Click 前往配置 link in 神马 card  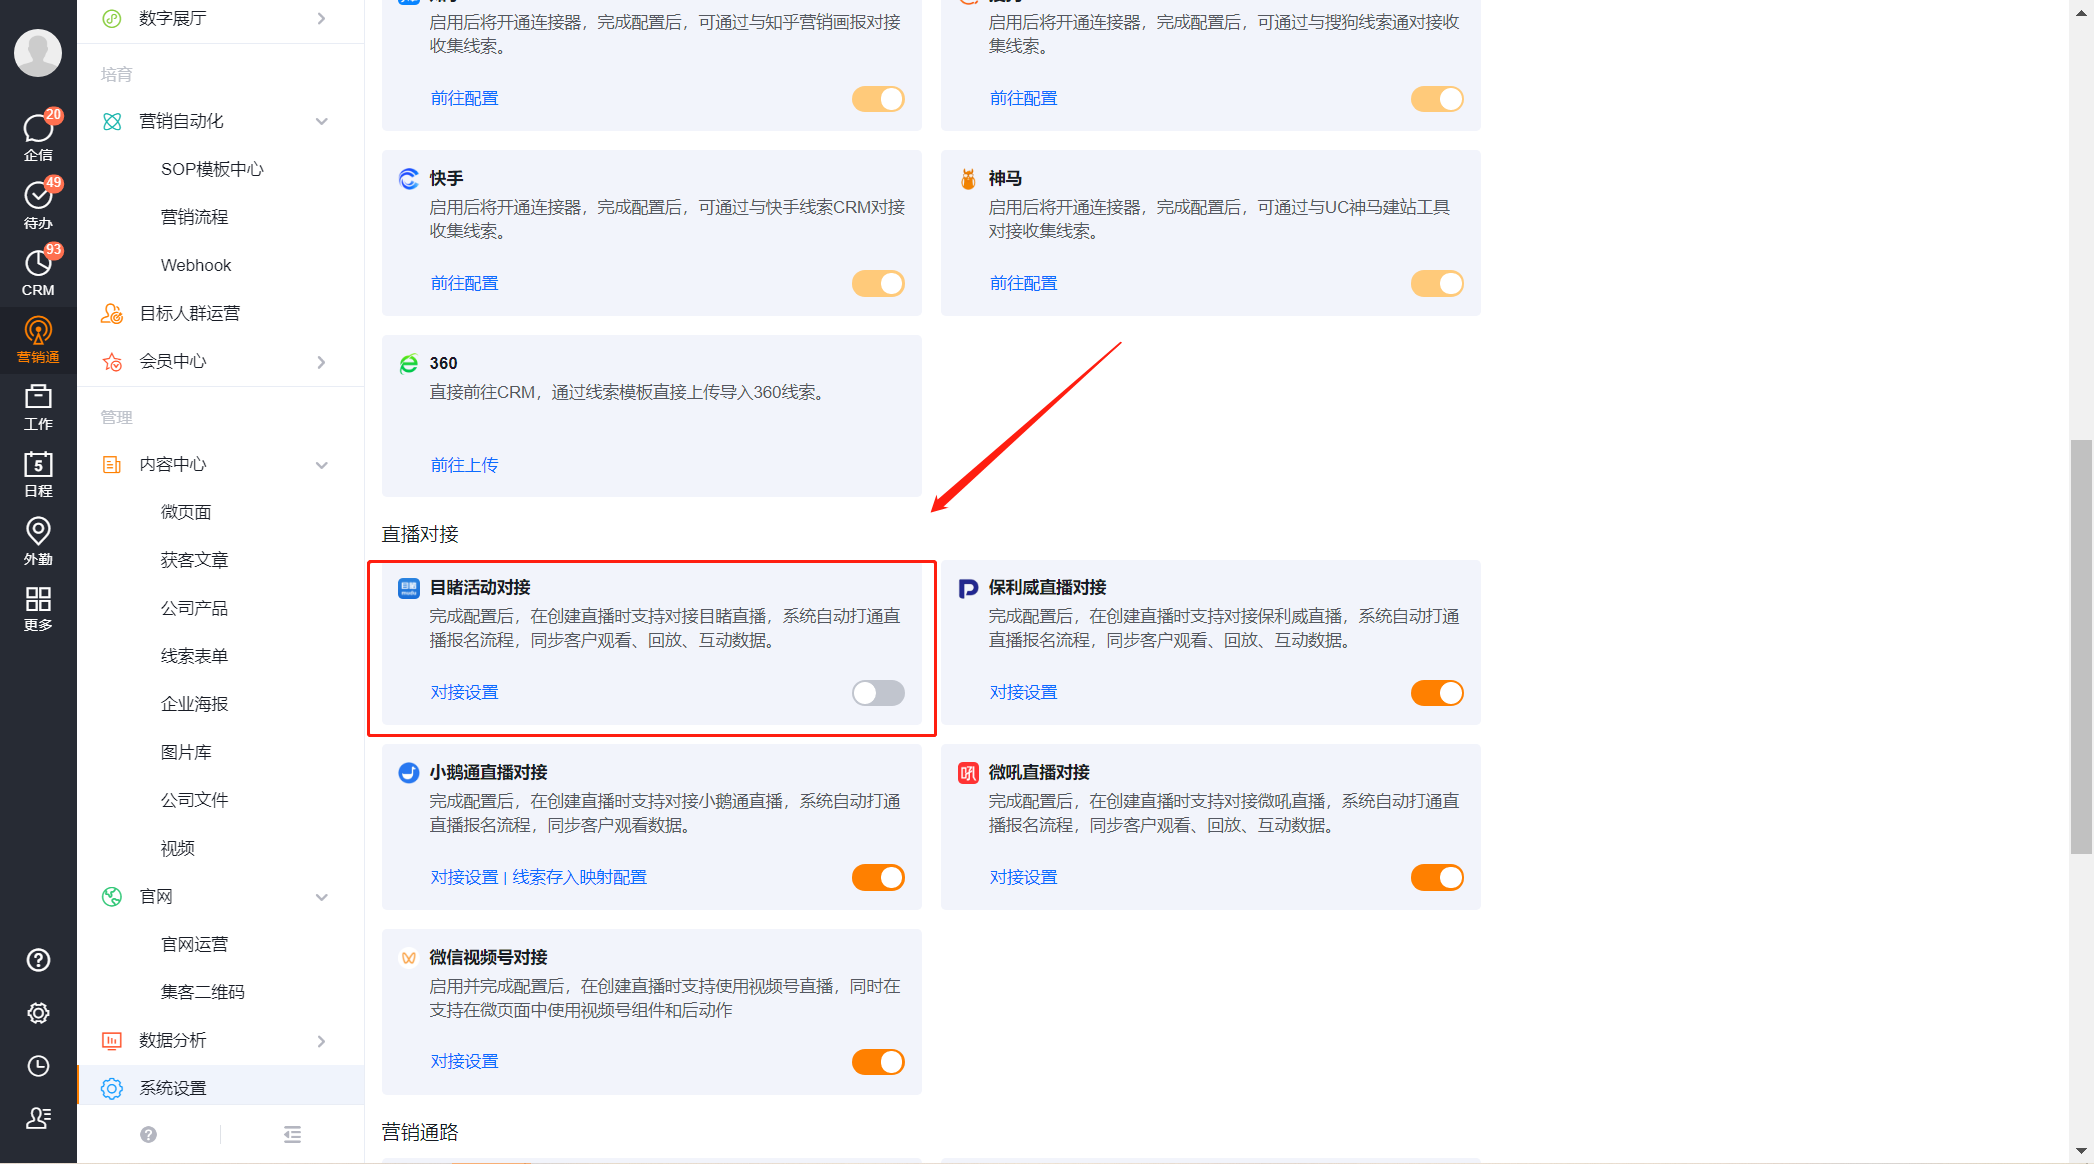[x=1023, y=283]
